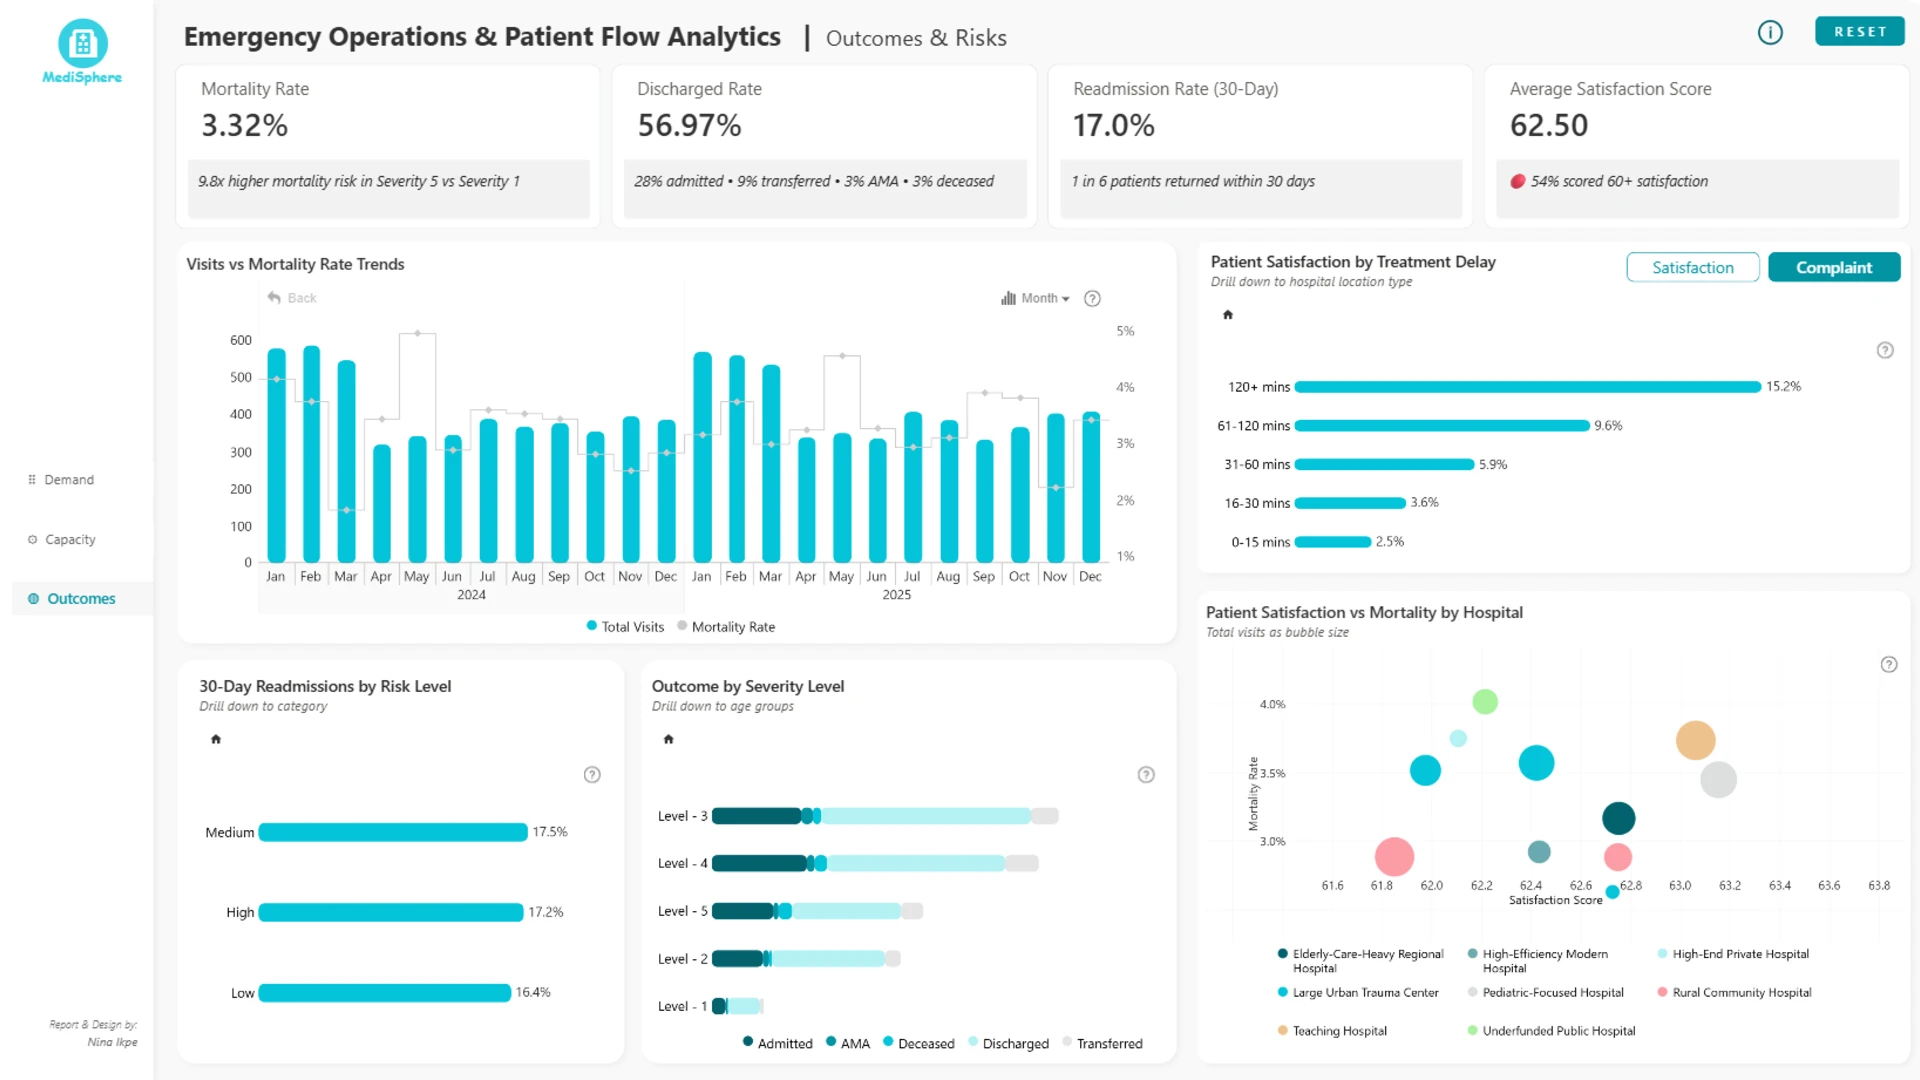
Task: Click High-End Private Hospital legend entry
Action: (1733, 954)
